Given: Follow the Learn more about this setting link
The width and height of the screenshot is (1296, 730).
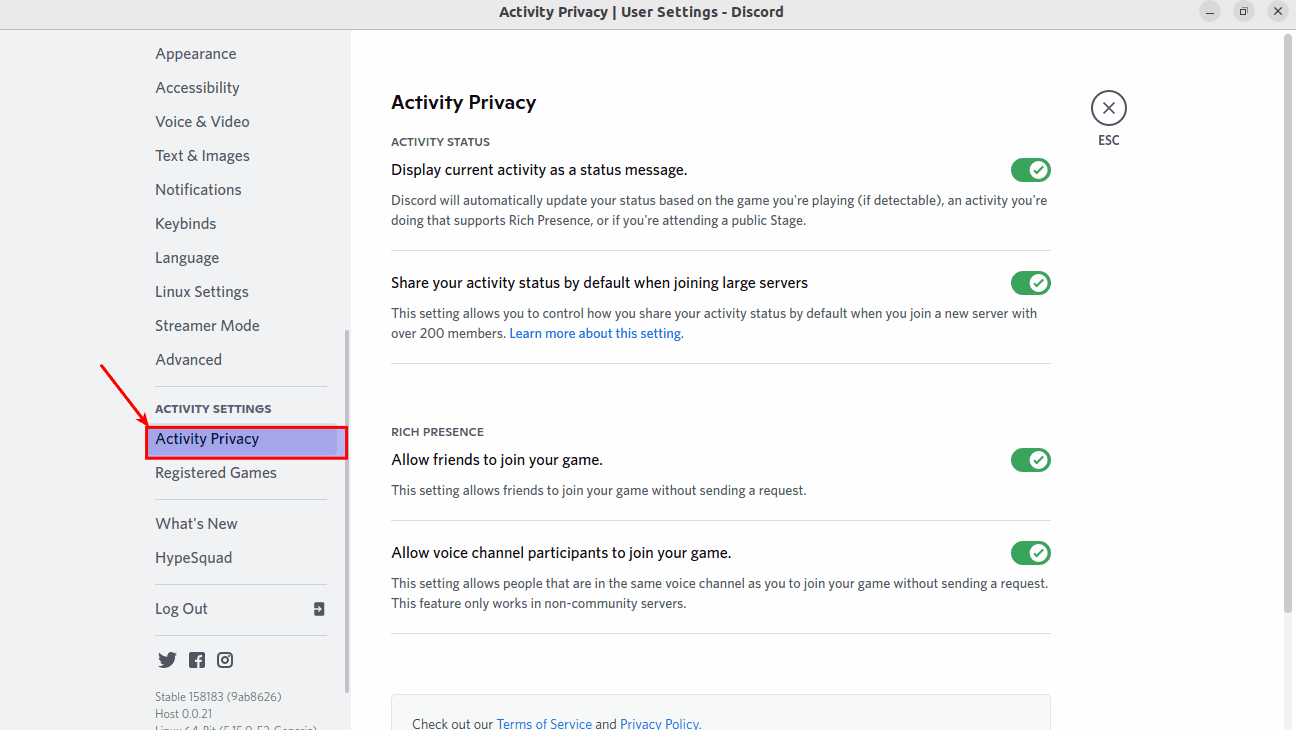Looking at the screenshot, I should 596,334.
